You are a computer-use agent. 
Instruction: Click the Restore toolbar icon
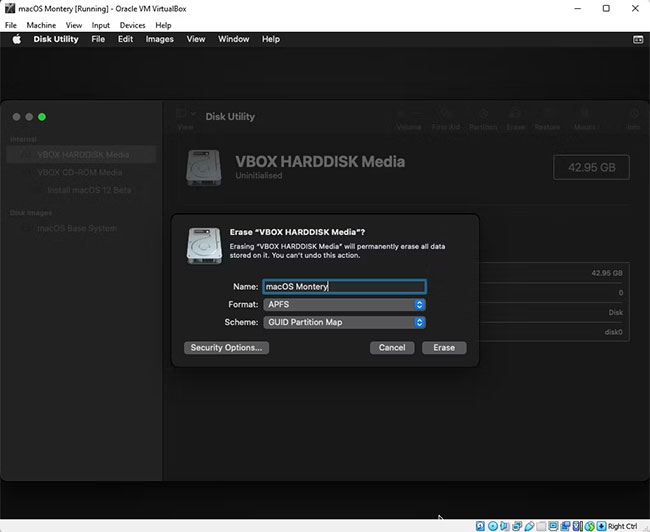(547, 114)
